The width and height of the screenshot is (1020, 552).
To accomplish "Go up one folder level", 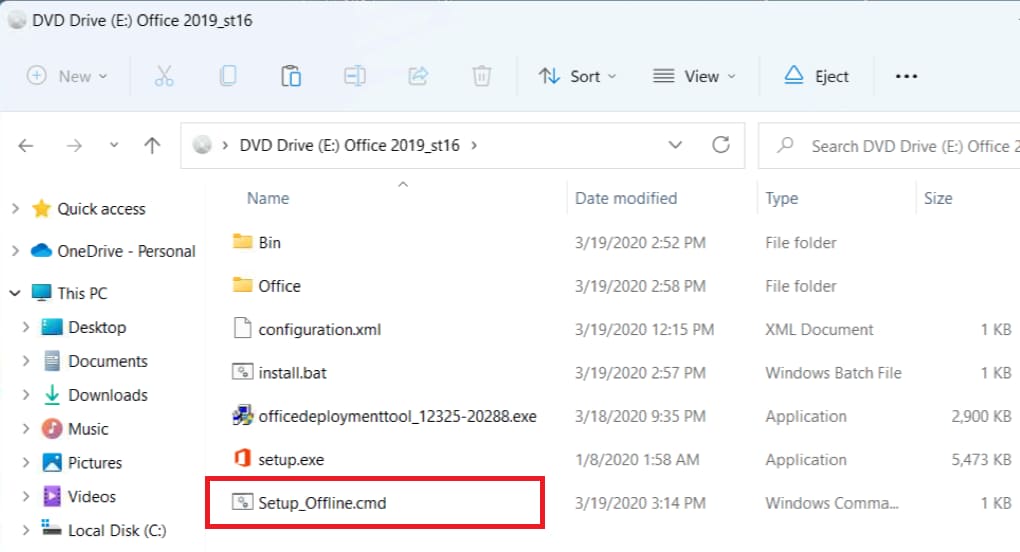I will tap(152, 145).
